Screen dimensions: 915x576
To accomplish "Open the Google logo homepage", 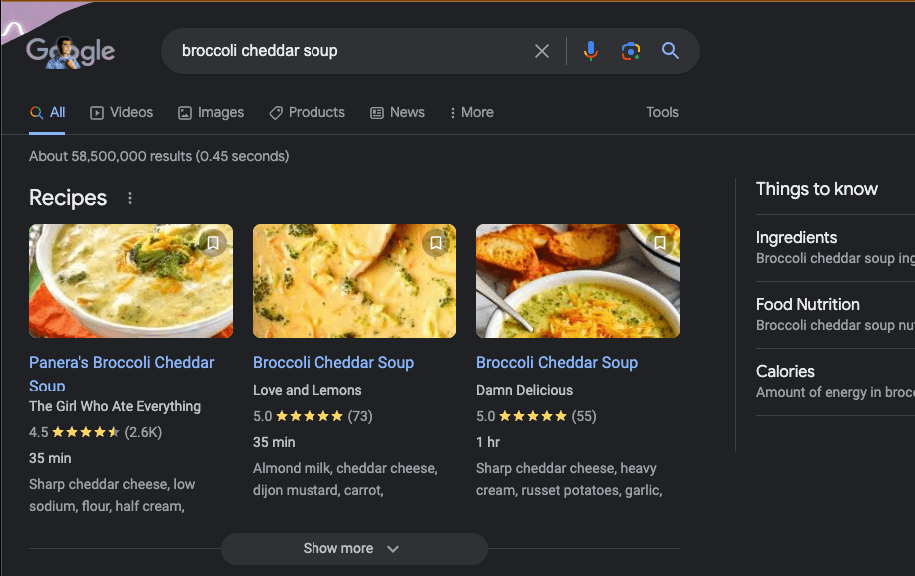I will tap(71, 51).
